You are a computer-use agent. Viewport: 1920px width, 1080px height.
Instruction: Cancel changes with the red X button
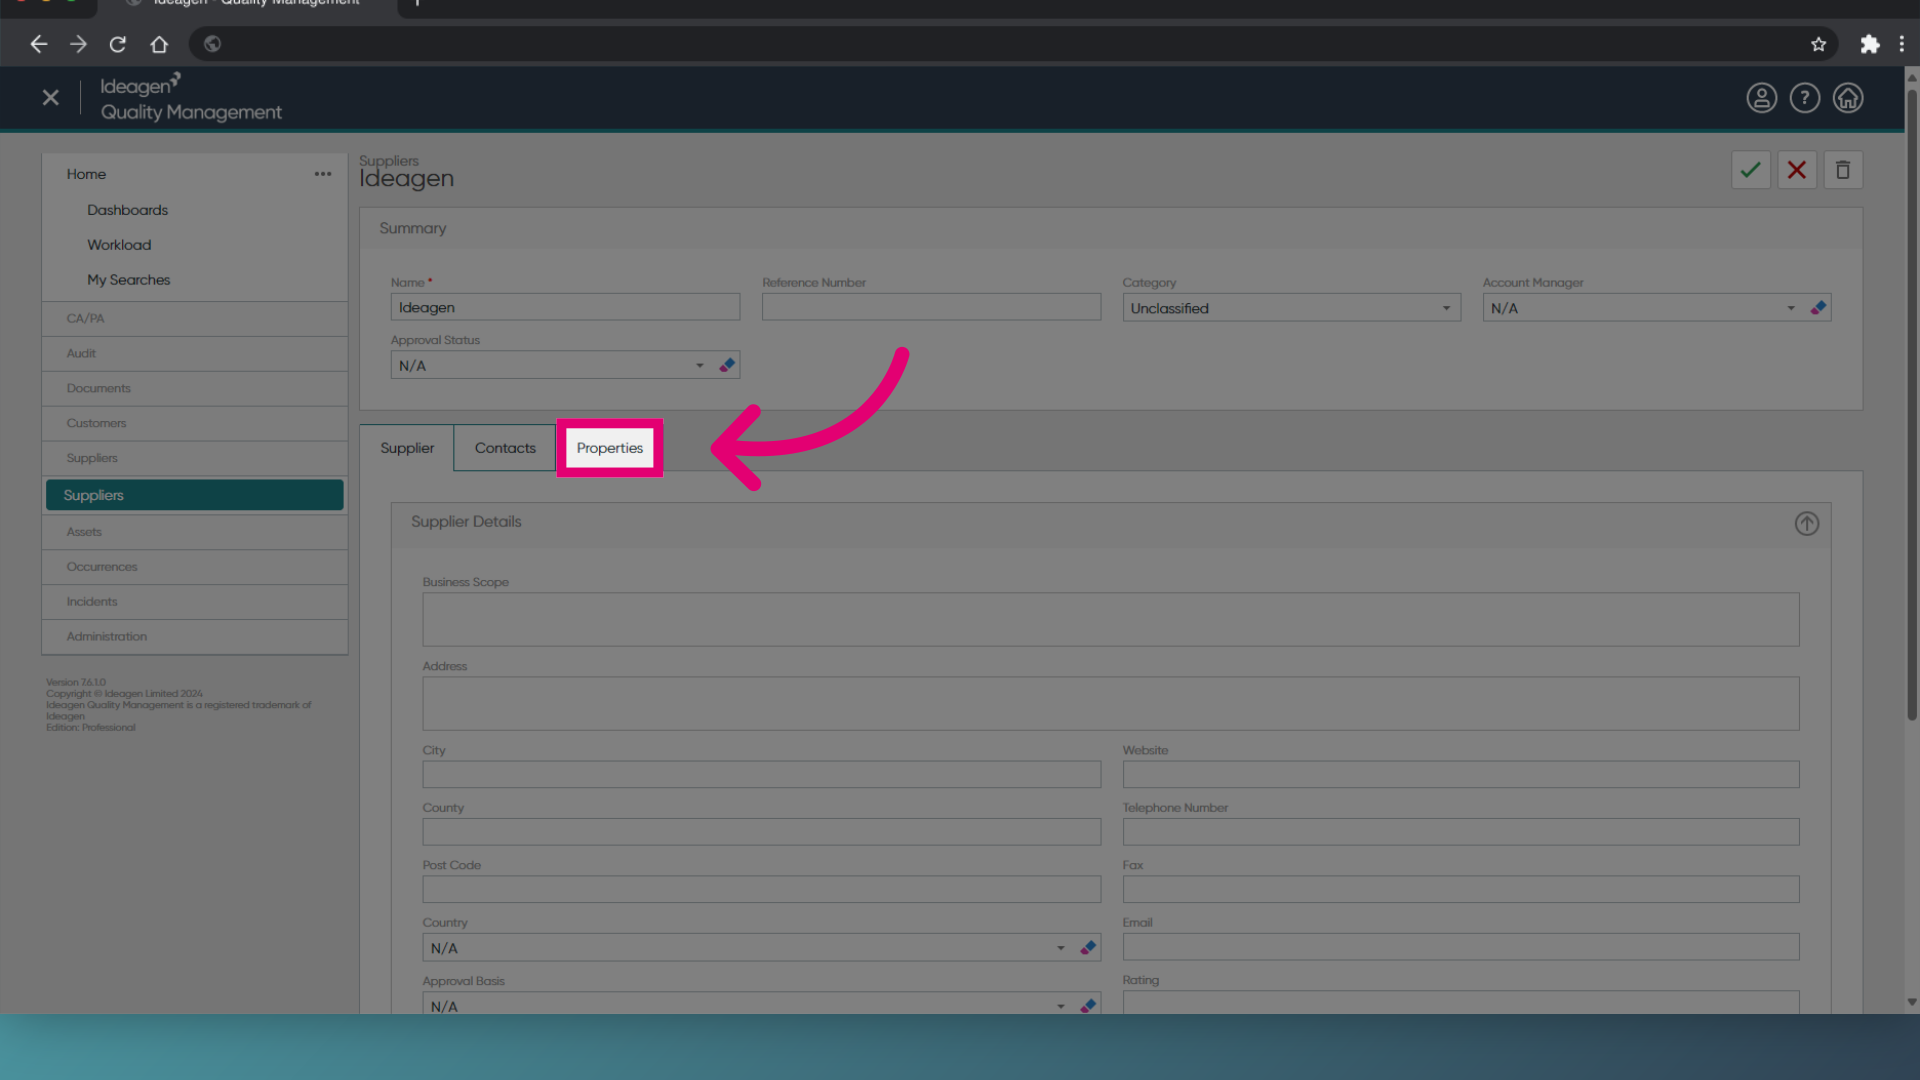1796,170
